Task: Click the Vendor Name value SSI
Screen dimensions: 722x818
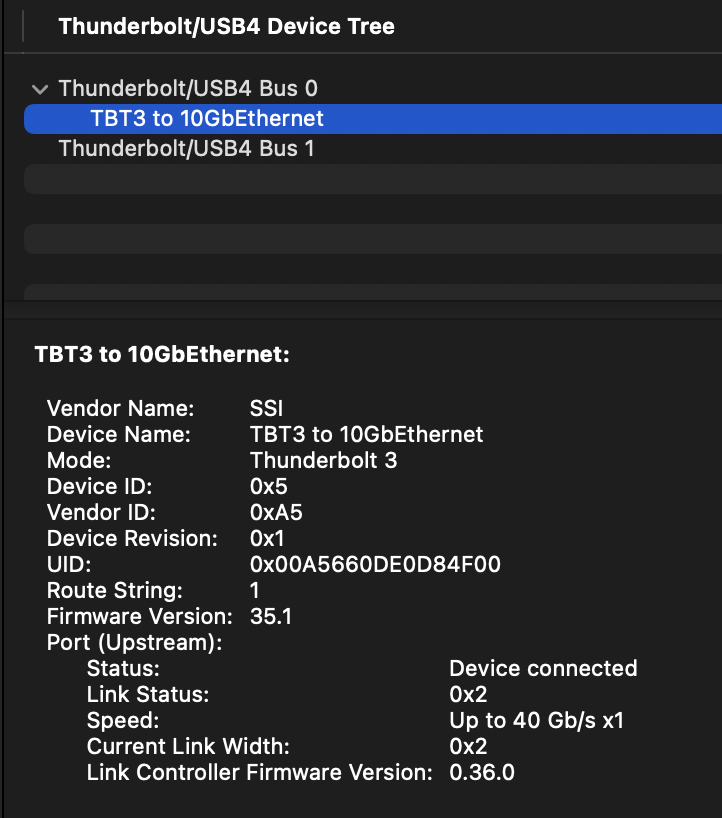Action: (x=266, y=408)
